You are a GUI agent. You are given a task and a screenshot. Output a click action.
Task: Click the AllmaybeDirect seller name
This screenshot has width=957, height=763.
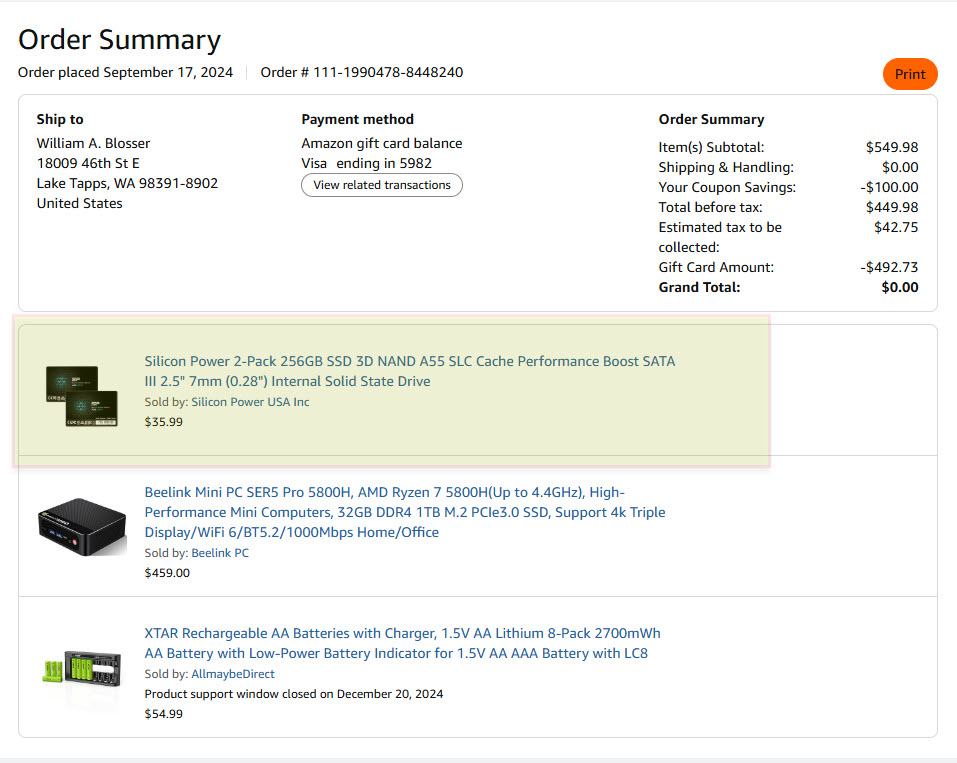[233, 674]
